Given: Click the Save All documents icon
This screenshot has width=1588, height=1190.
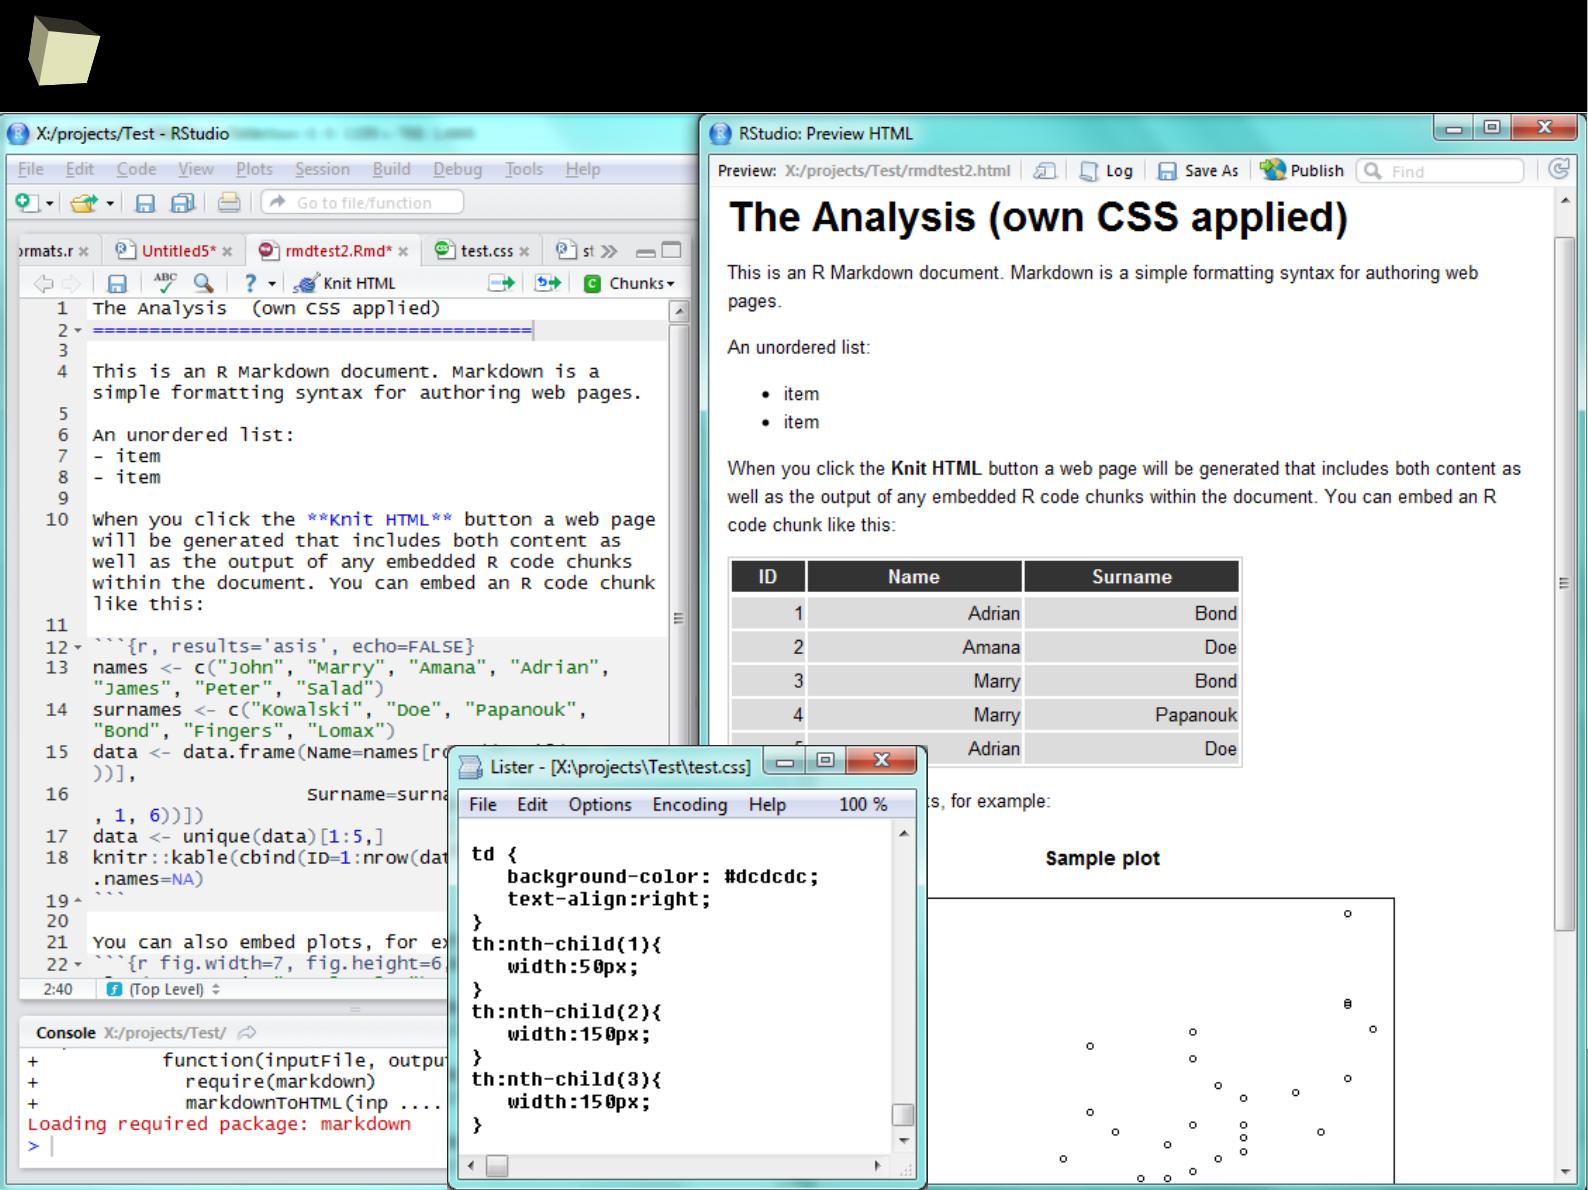Looking at the screenshot, I should coord(182,203).
